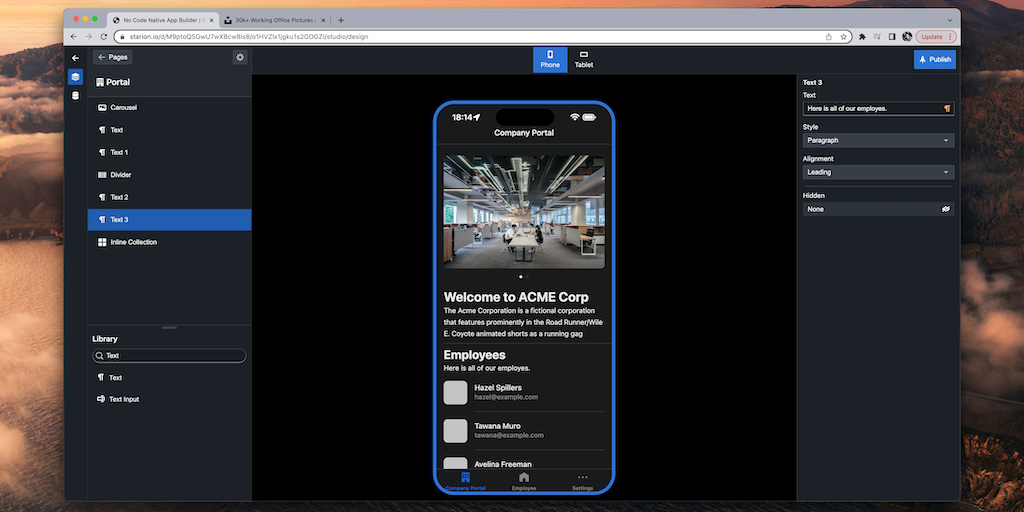
Task: Click the browser forward button
Action: point(89,37)
